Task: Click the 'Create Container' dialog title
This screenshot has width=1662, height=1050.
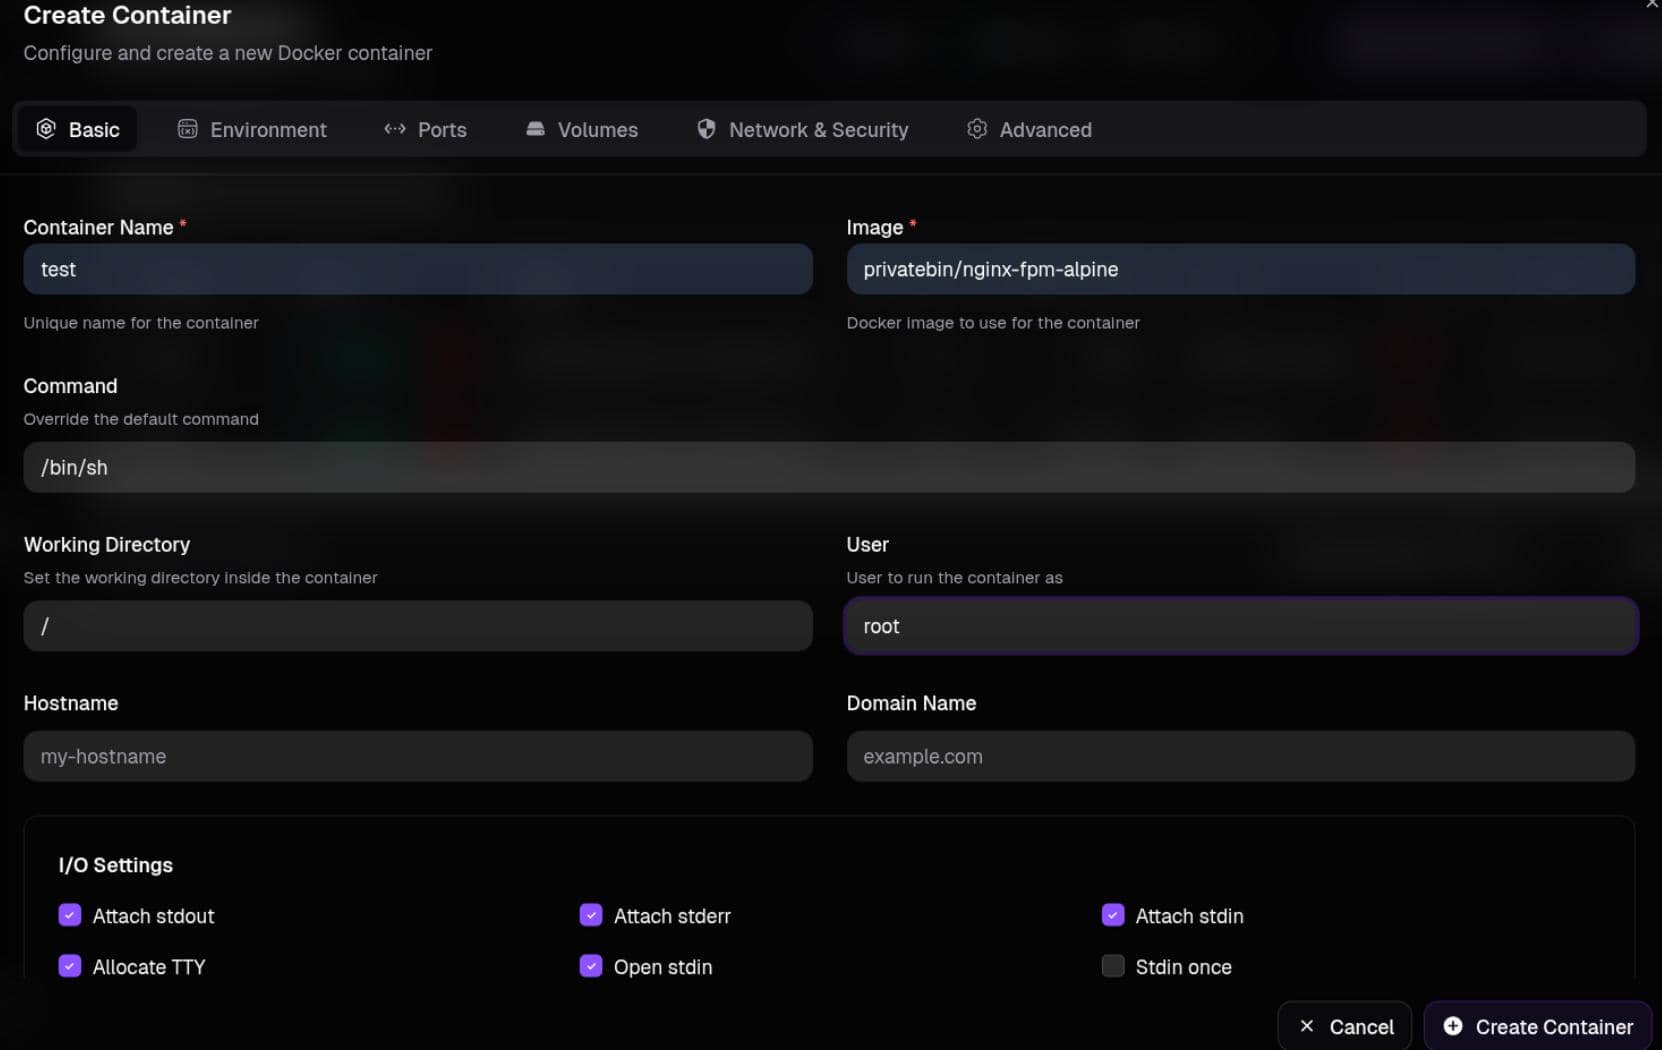Action: [x=127, y=15]
